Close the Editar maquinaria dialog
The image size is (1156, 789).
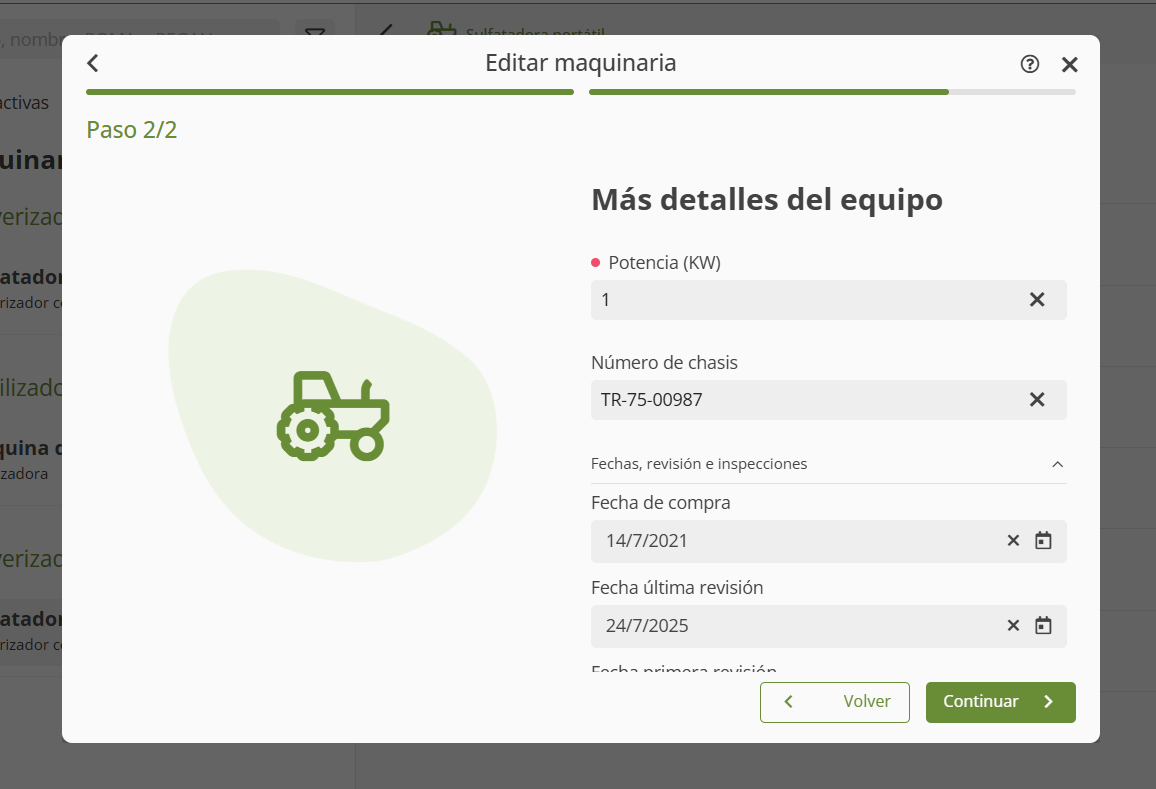(x=1069, y=65)
